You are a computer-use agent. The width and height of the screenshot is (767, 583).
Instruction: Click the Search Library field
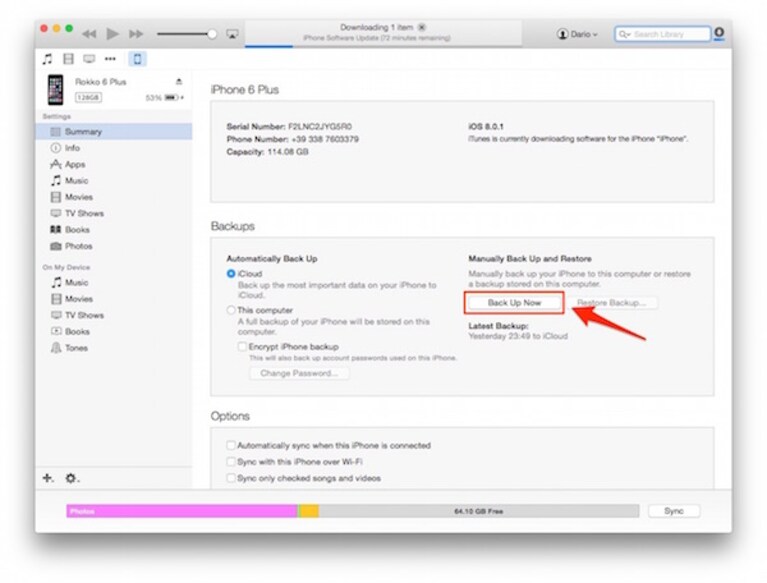coord(662,34)
